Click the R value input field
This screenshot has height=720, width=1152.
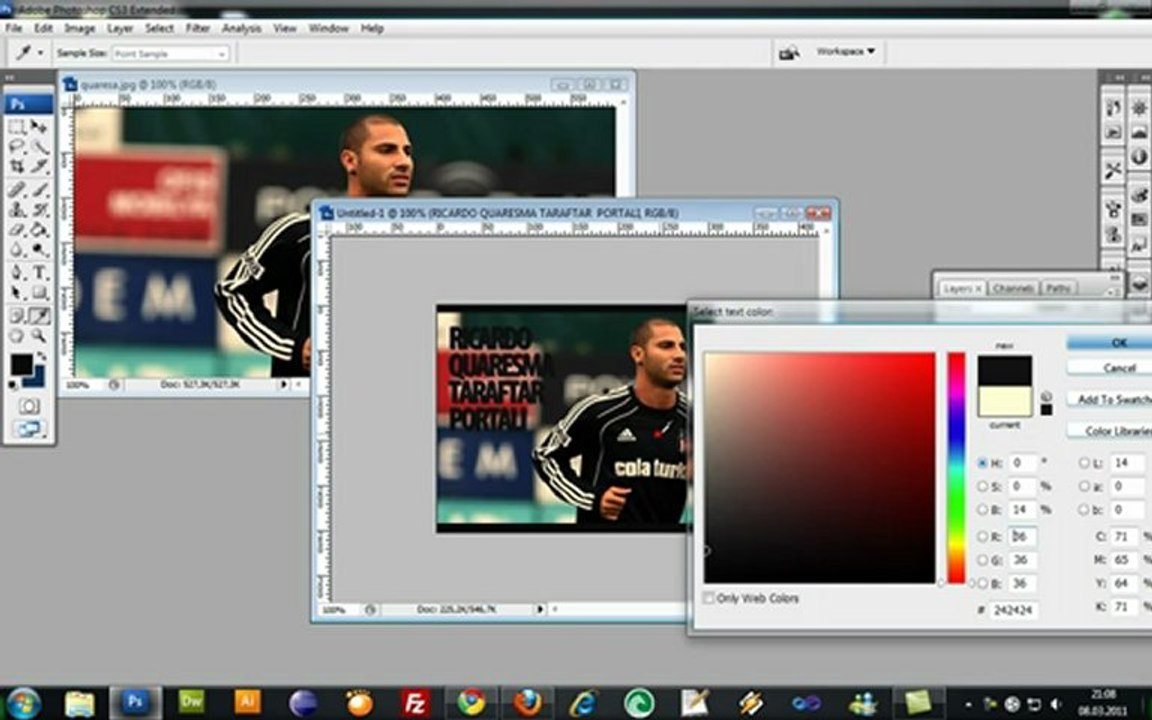(x=1021, y=536)
